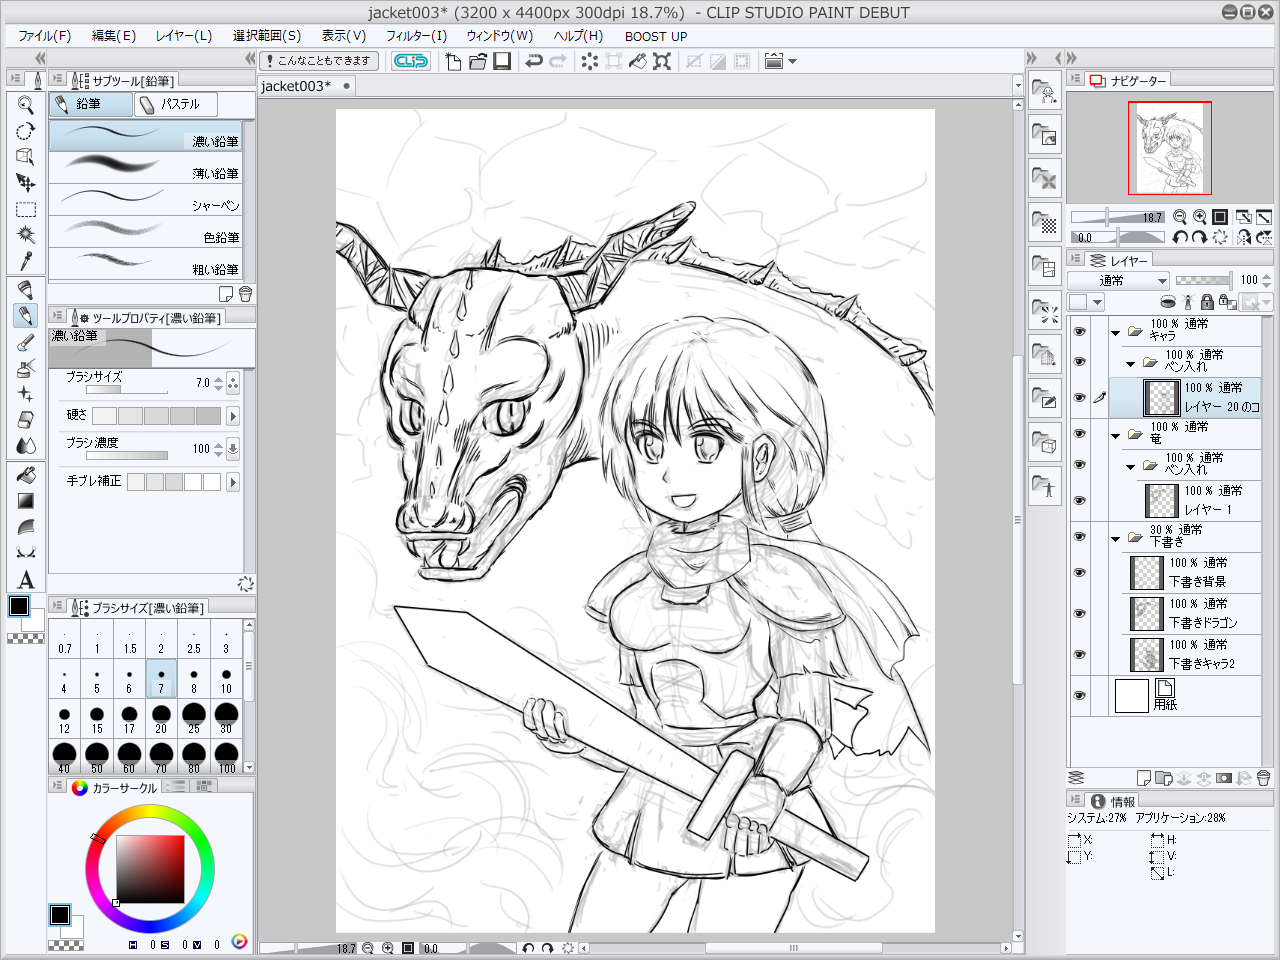
Task: Zoom out in the Navigator panel
Action: pos(1180,217)
